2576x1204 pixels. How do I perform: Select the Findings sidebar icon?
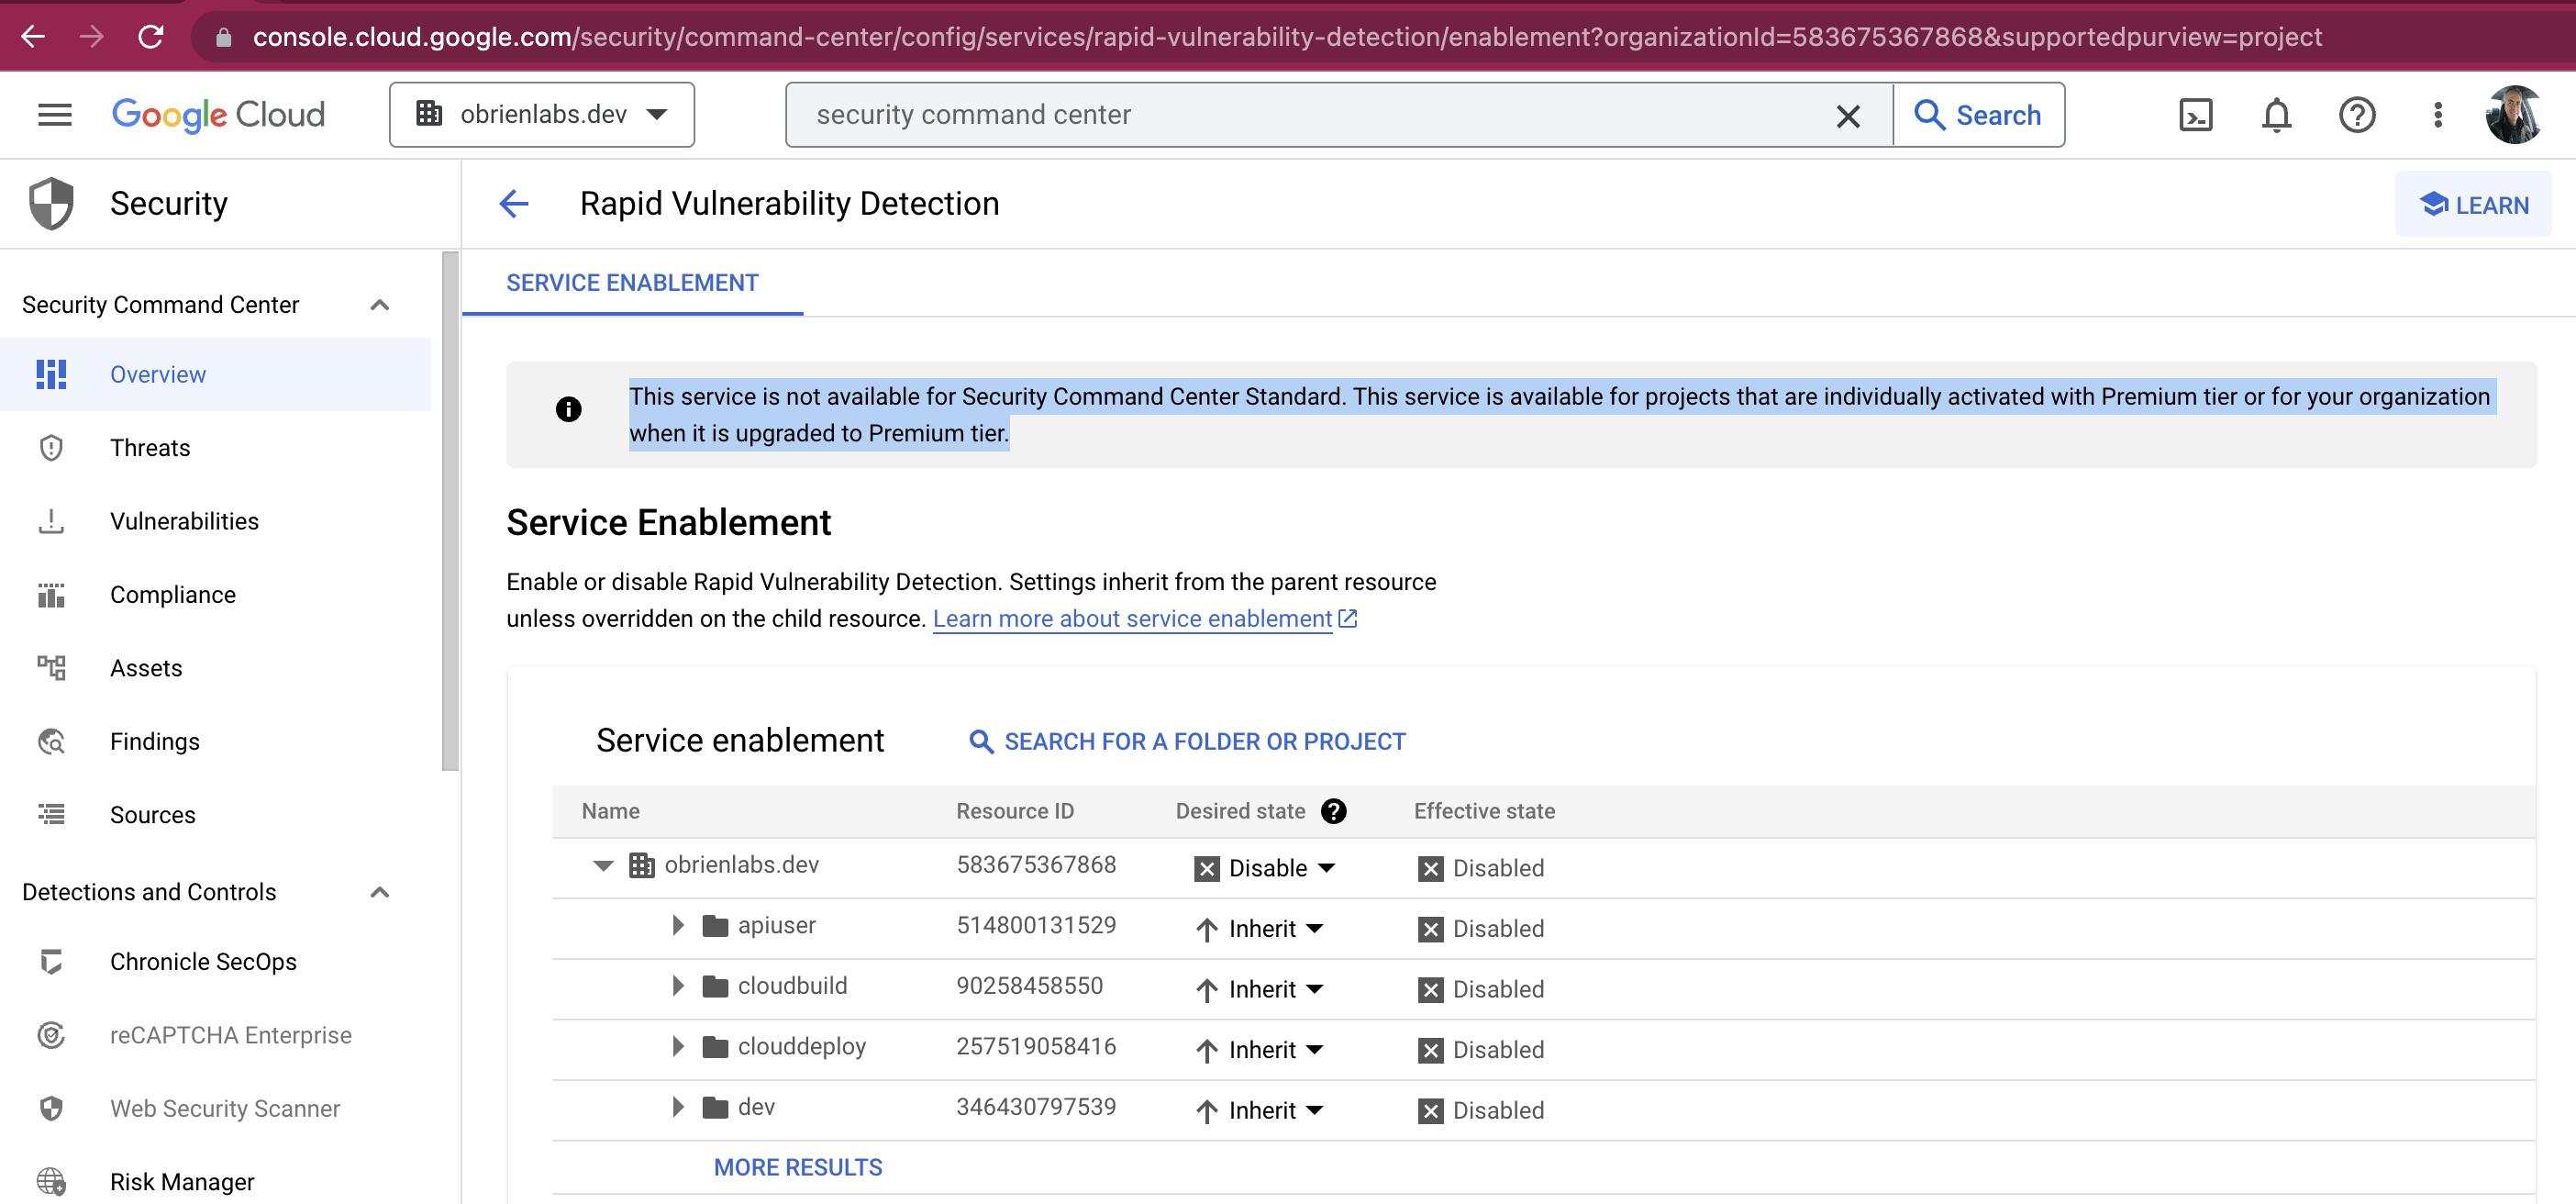[x=51, y=741]
